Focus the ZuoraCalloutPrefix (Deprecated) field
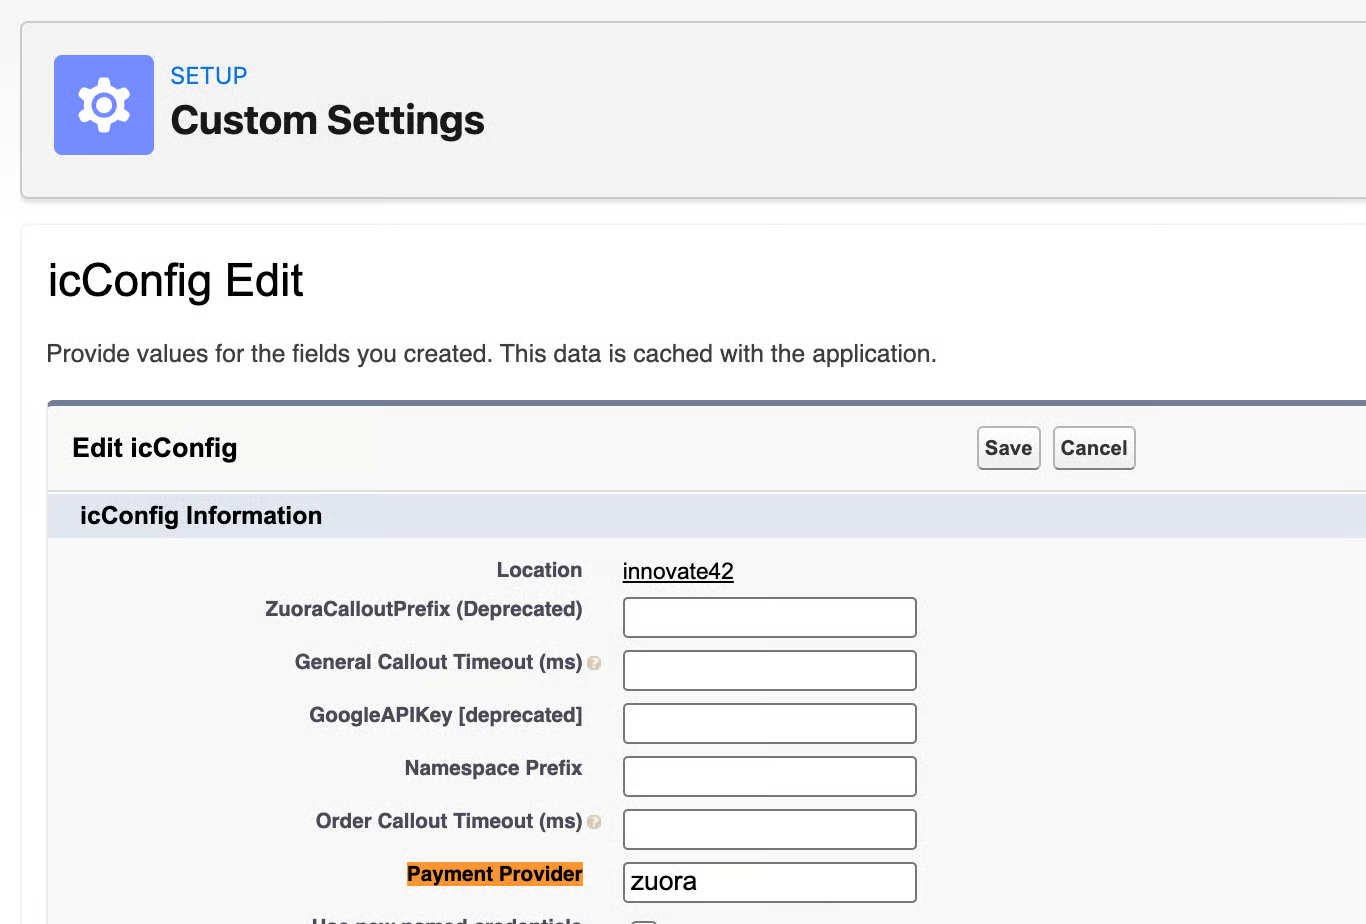Image resolution: width=1366 pixels, height=924 pixels. coord(770,617)
